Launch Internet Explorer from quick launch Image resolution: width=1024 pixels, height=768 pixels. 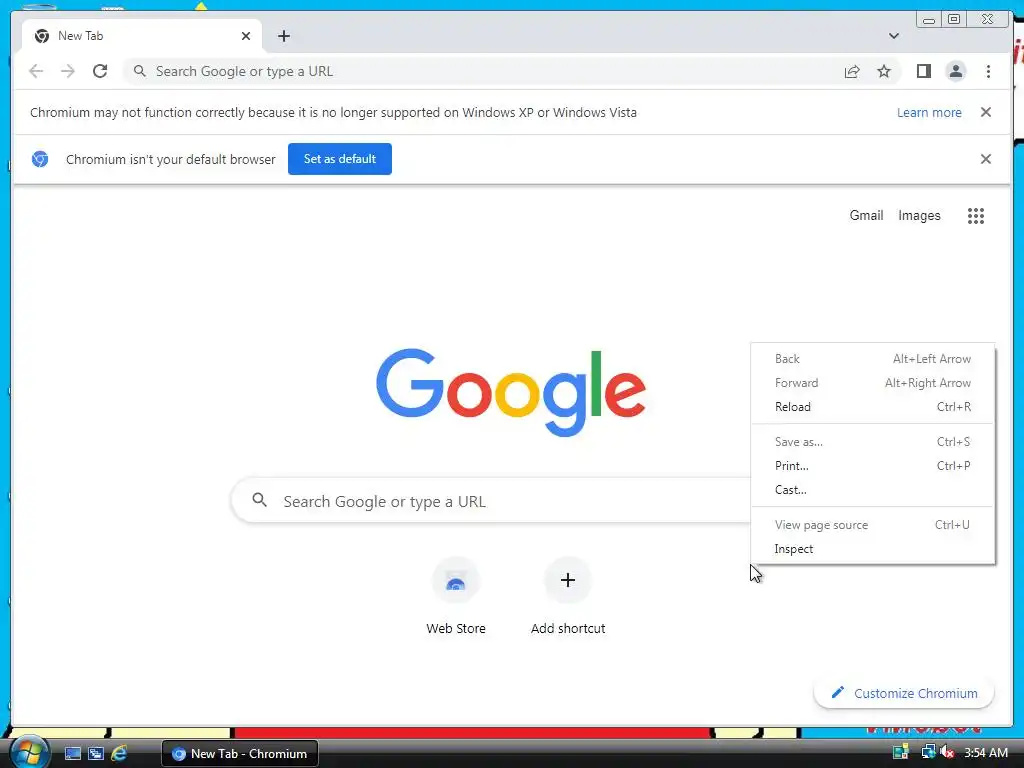[x=119, y=754]
